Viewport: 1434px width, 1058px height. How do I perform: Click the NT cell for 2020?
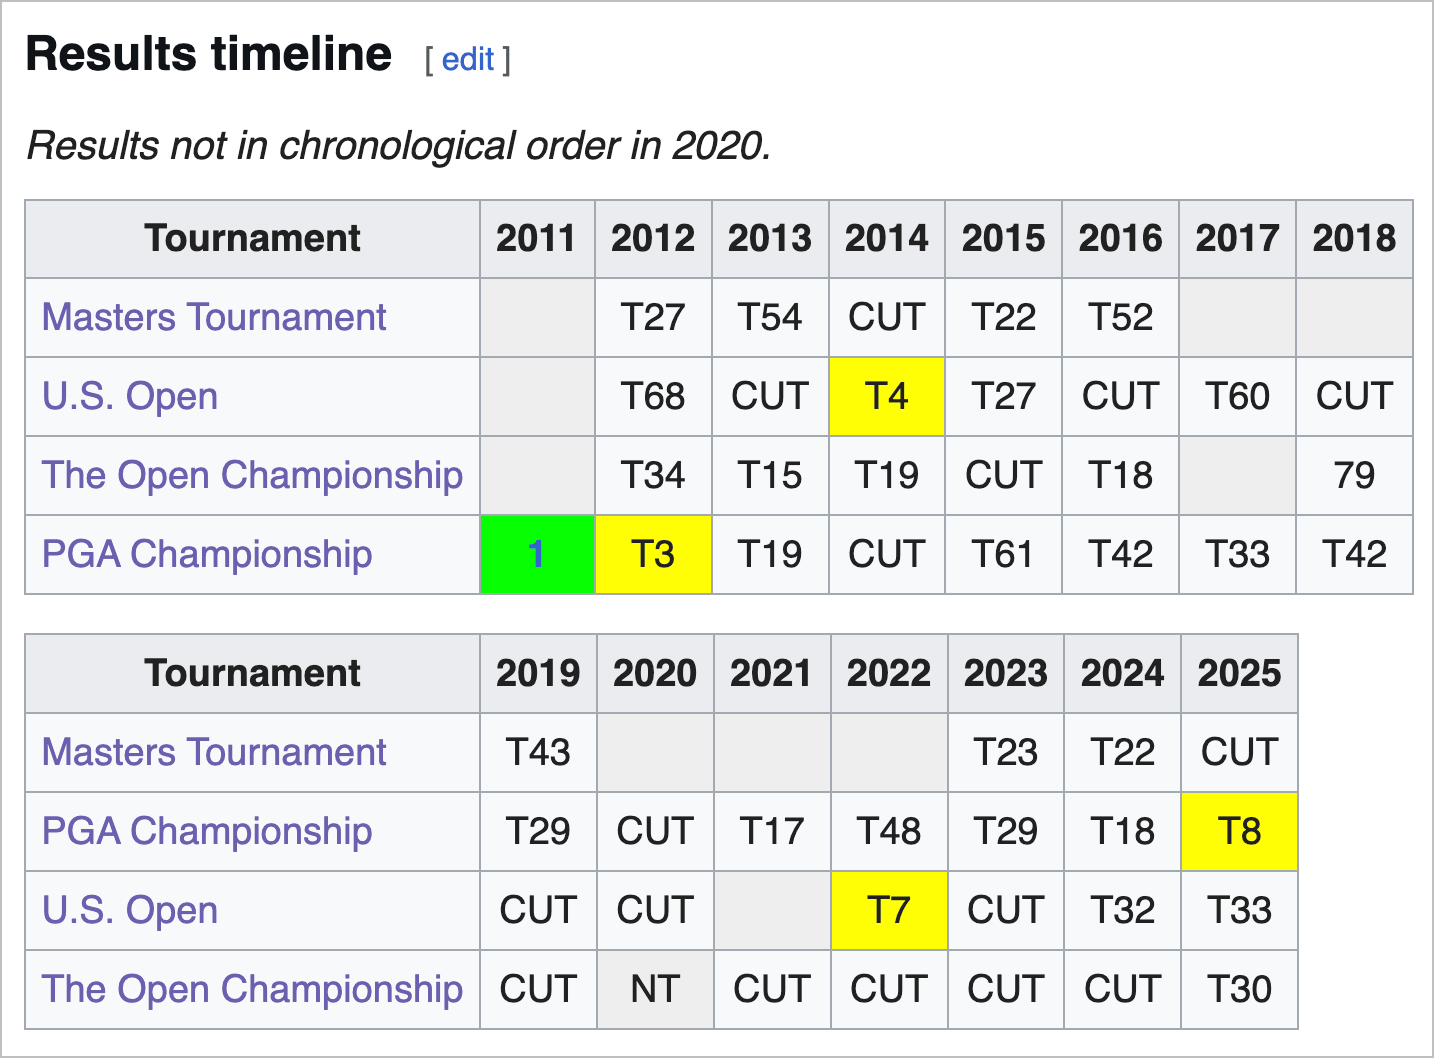click(x=655, y=990)
